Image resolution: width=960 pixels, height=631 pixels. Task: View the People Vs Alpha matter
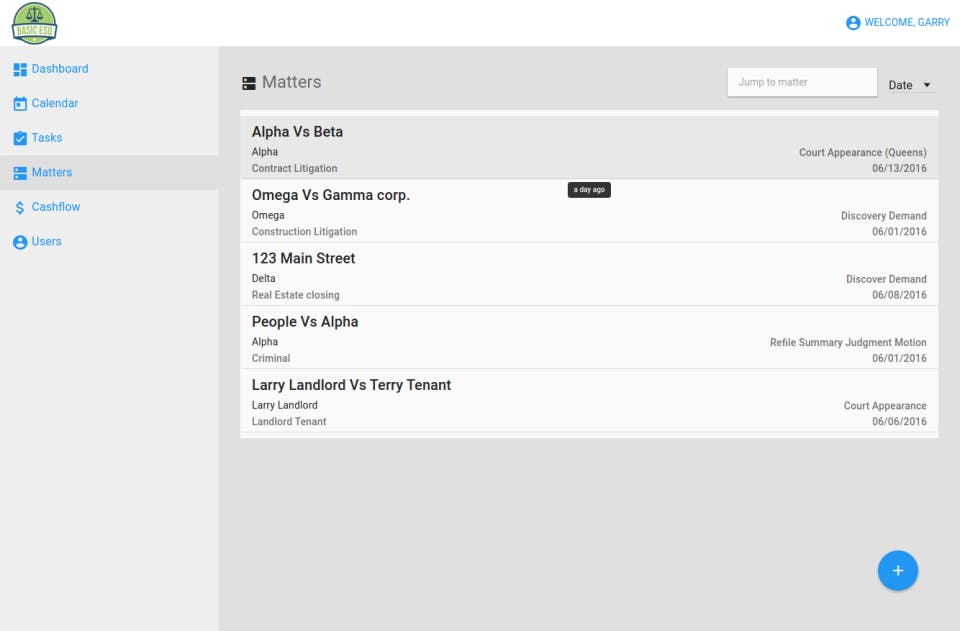coord(304,322)
